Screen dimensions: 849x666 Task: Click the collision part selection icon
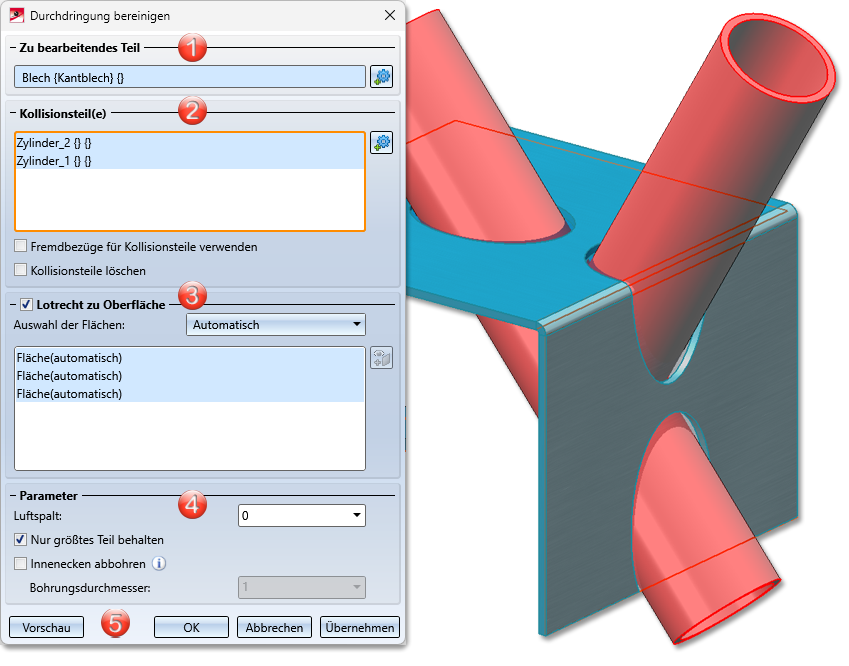[x=381, y=143]
